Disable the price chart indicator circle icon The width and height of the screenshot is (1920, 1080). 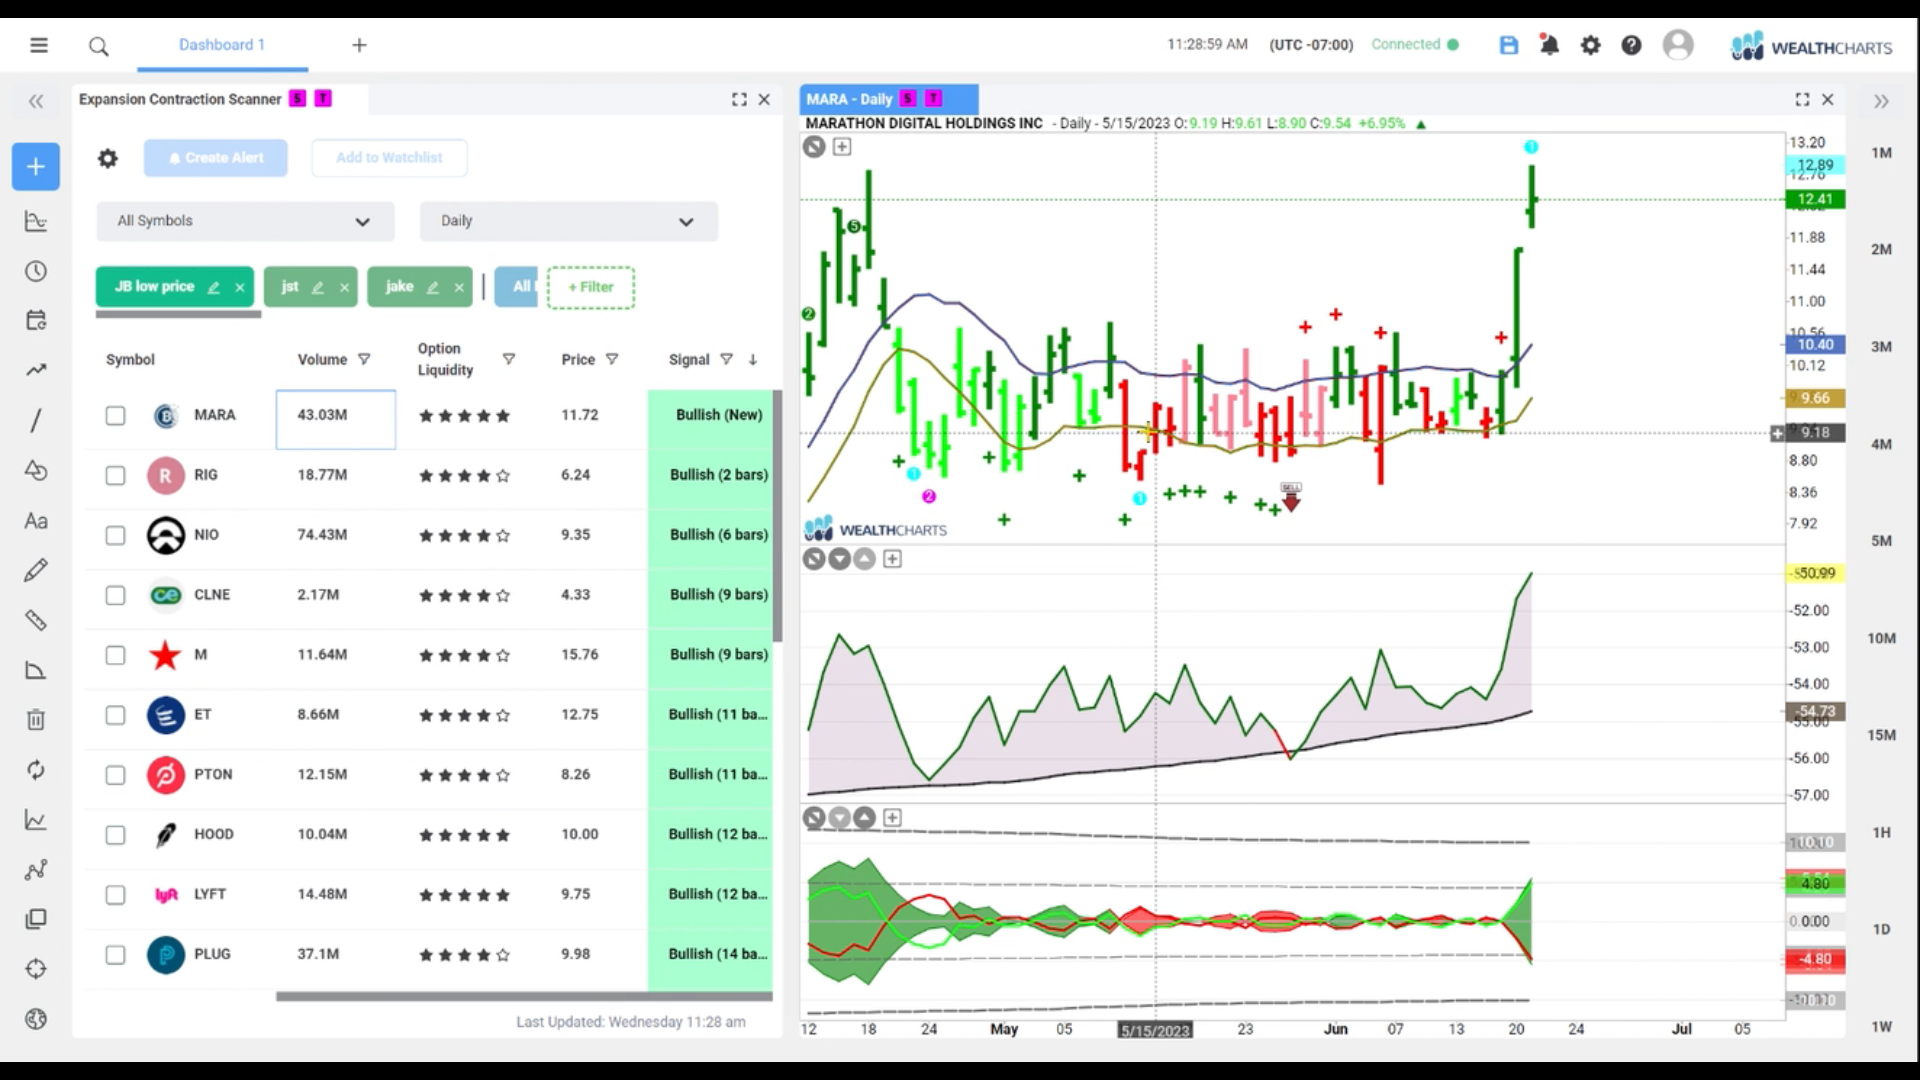pos(814,147)
